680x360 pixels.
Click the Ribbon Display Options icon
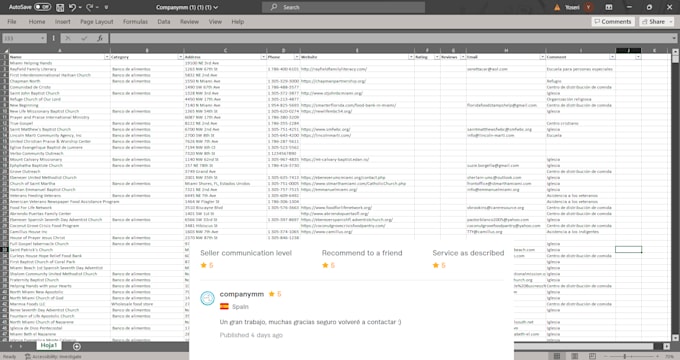tap(609, 7)
